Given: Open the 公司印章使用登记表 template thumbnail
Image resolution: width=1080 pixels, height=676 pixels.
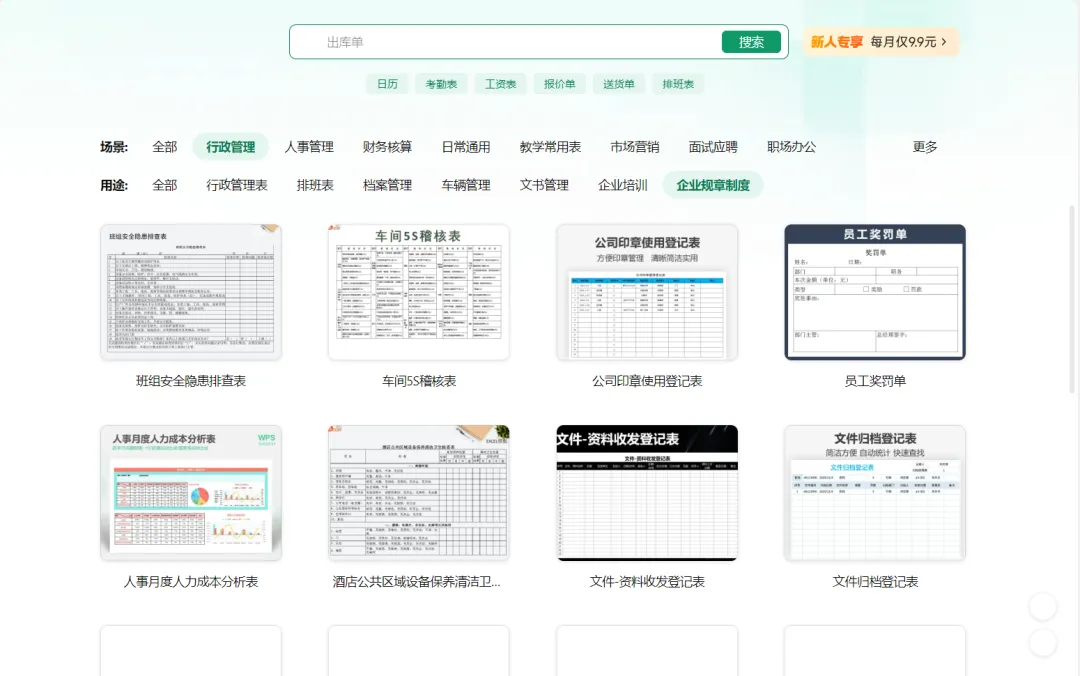Looking at the screenshot, I should pos(647,292).
